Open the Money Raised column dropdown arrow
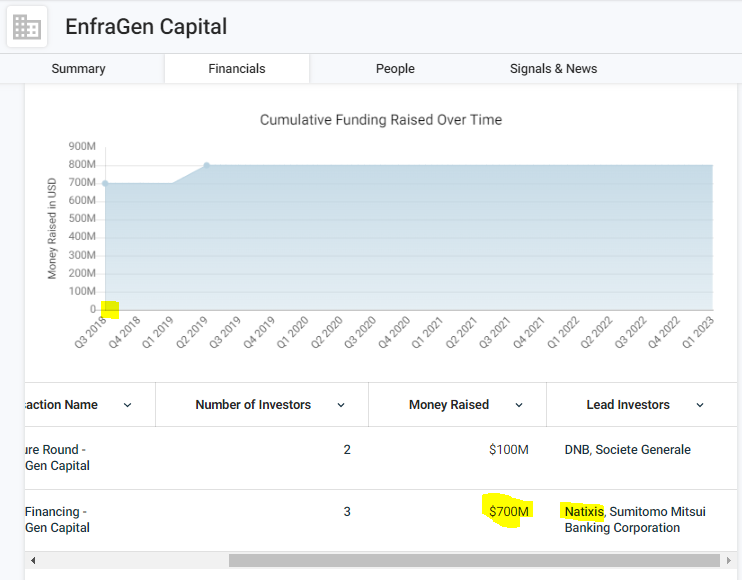This screenshot has width=742, height=580. pos(519,405)
